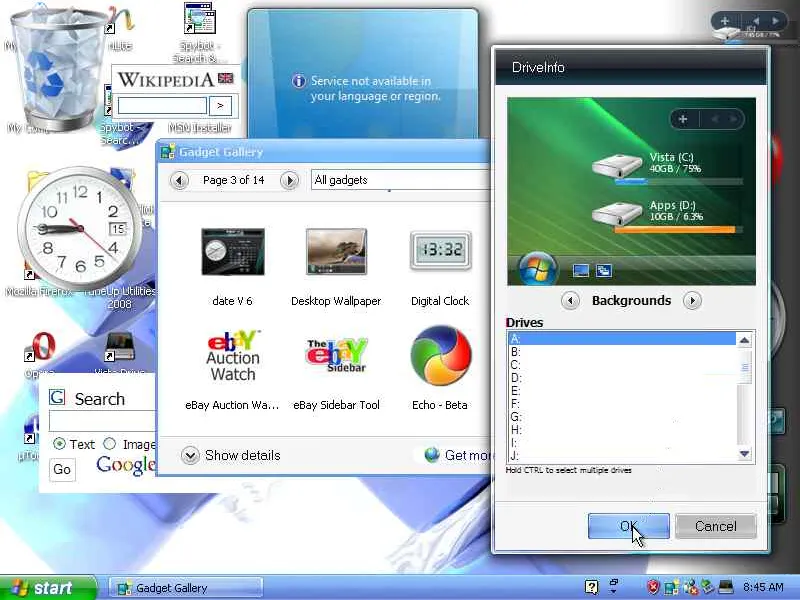Open Get more gadgets online link

point(458,455)
